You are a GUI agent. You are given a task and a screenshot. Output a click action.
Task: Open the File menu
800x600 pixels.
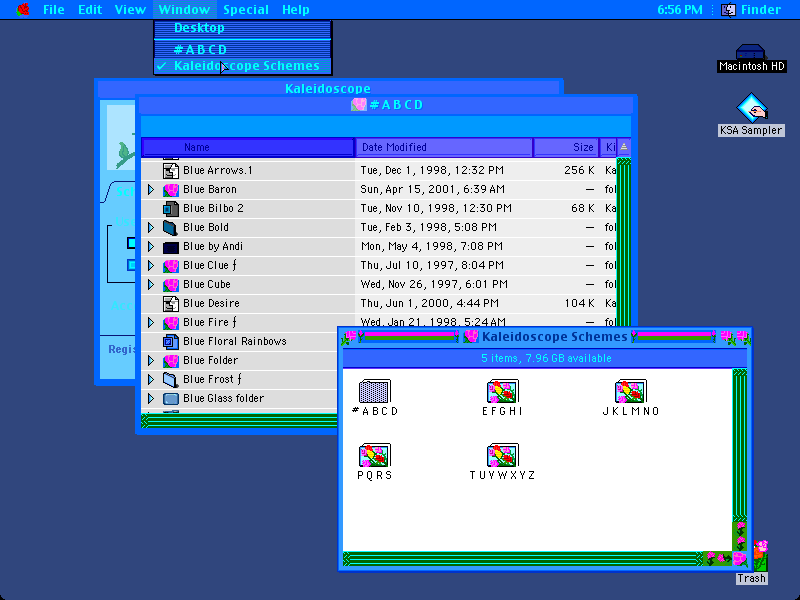click(x=54, y=10)
